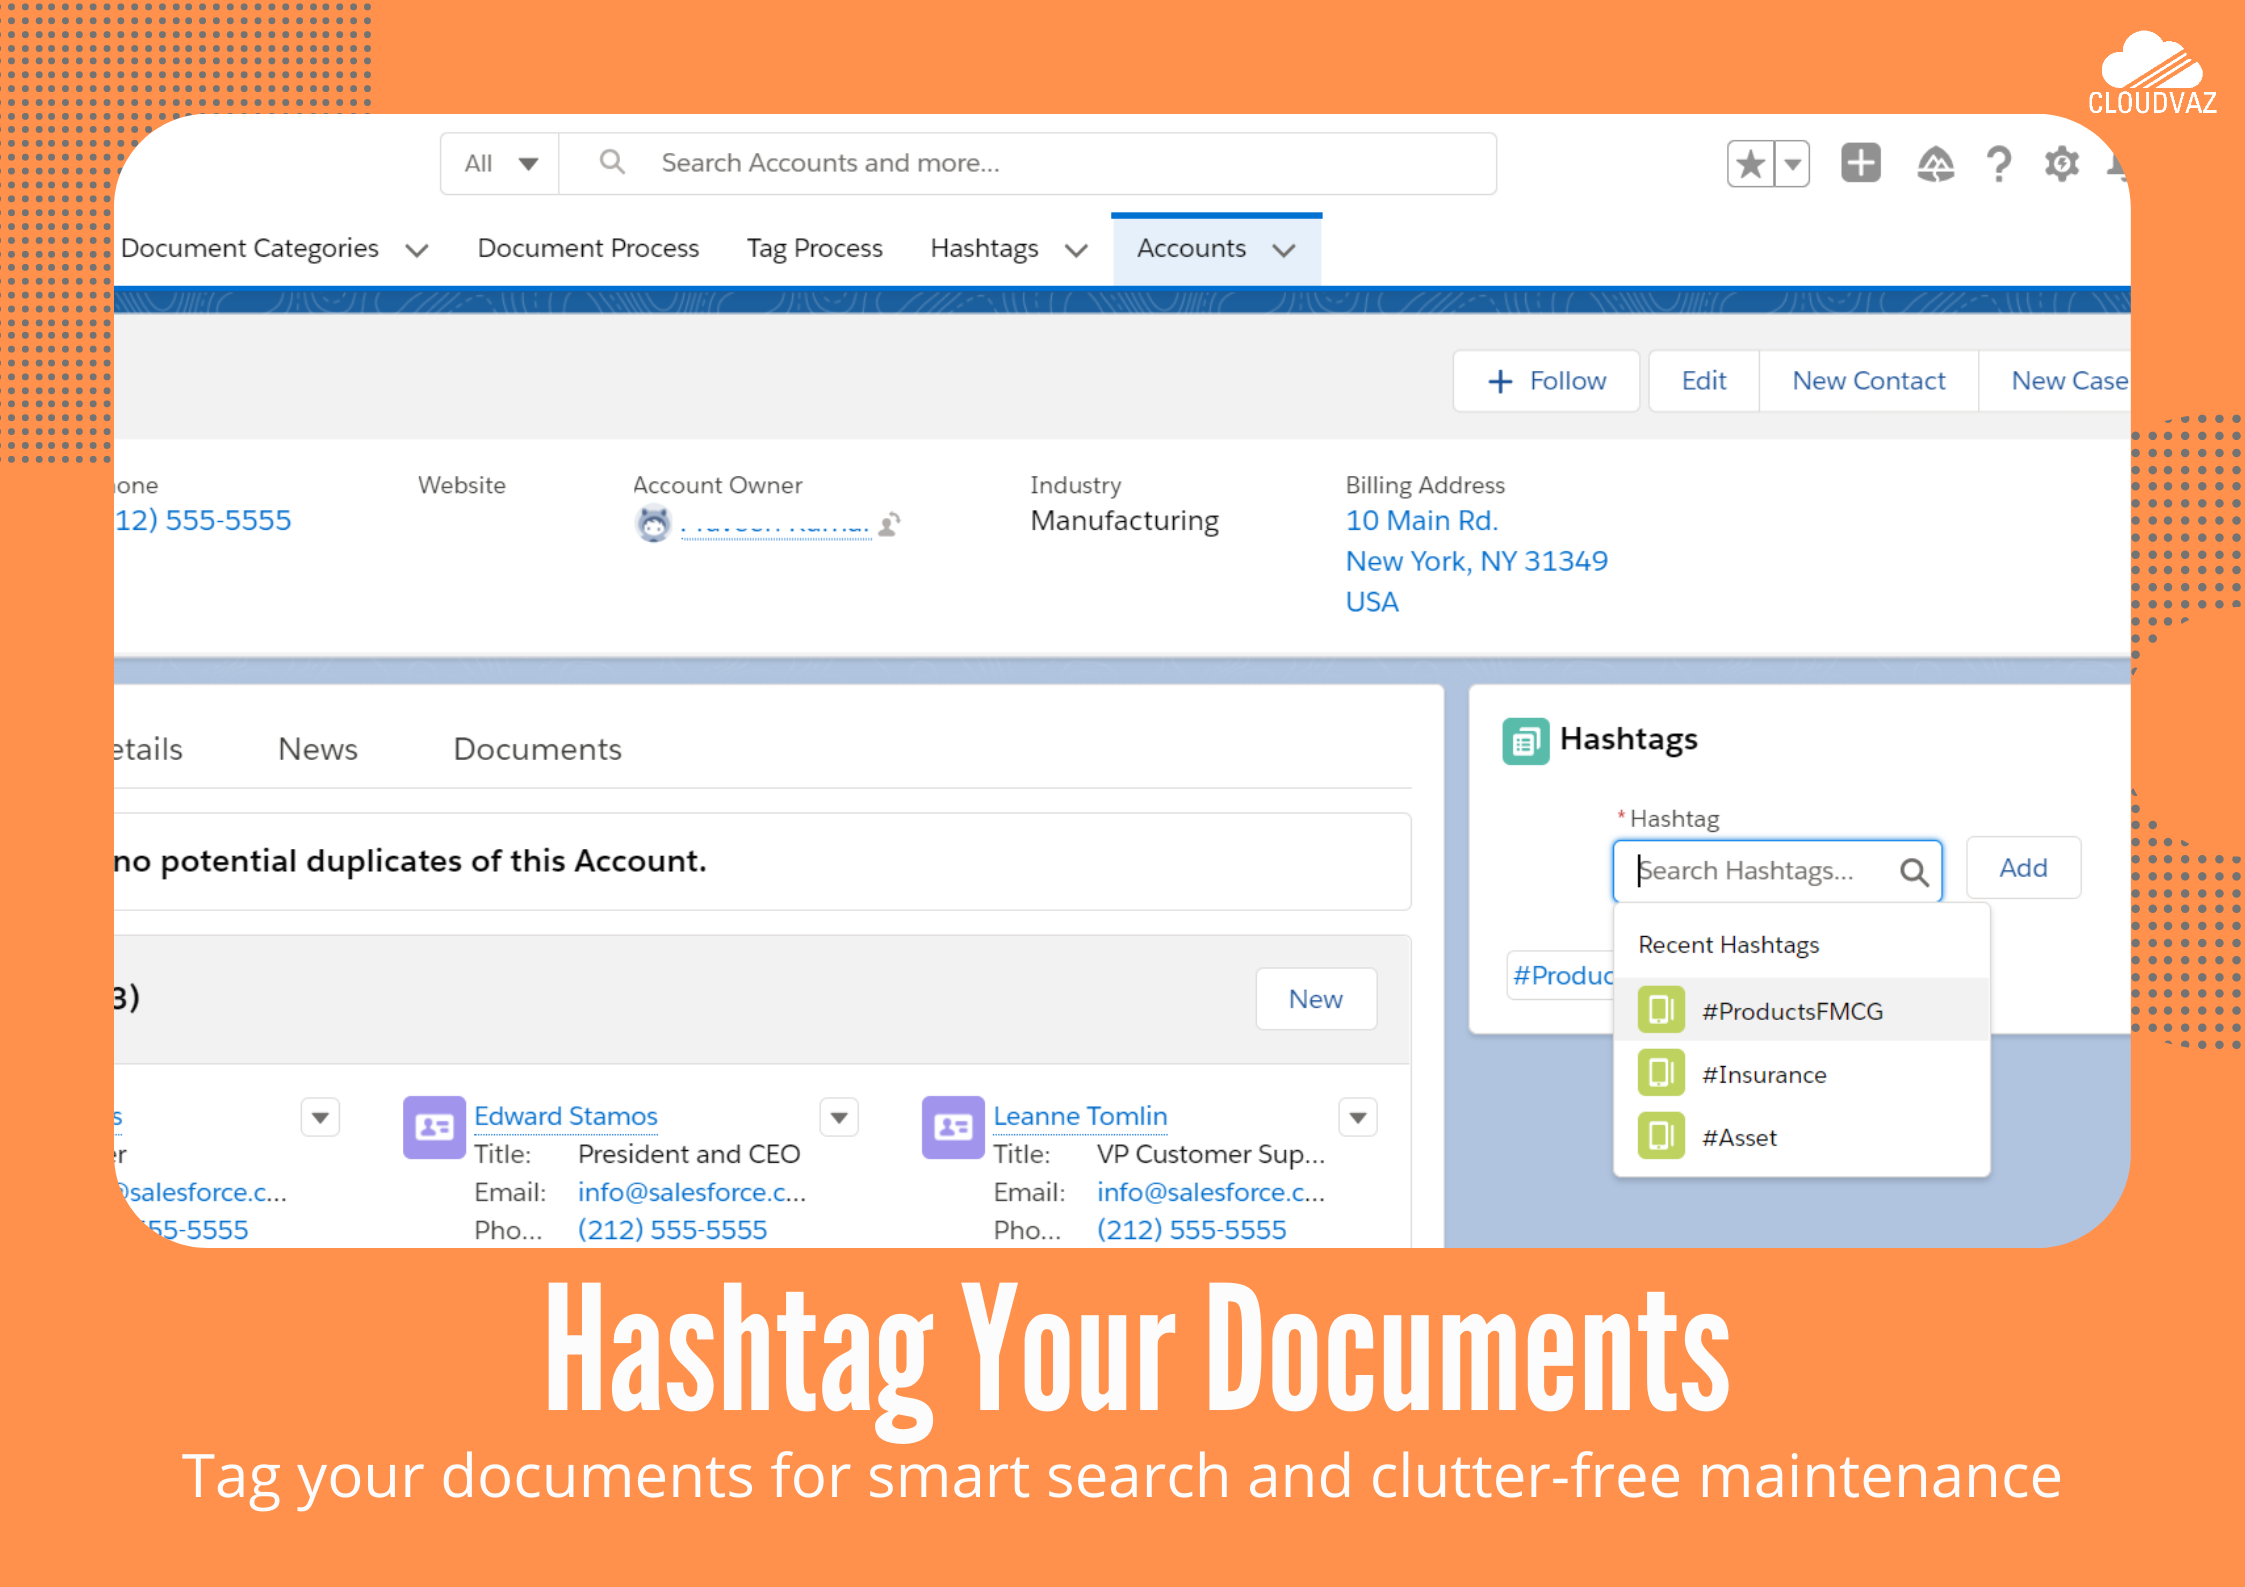
Task: Select the #Asset recent hashtag
Action: click(1738, 1137)
